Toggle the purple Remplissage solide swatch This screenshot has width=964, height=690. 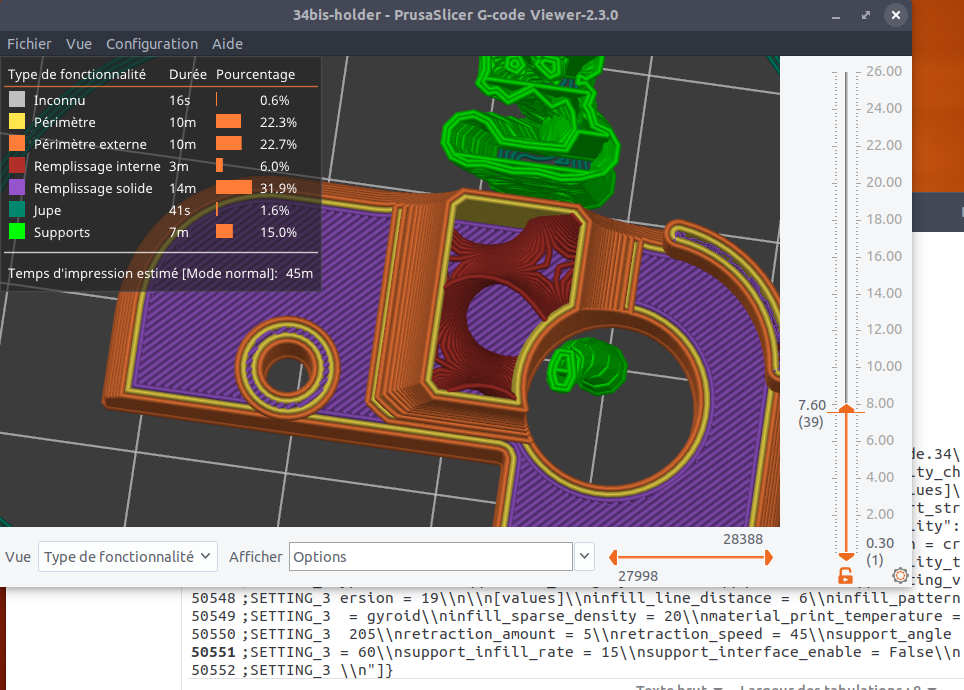click(17, 188)
